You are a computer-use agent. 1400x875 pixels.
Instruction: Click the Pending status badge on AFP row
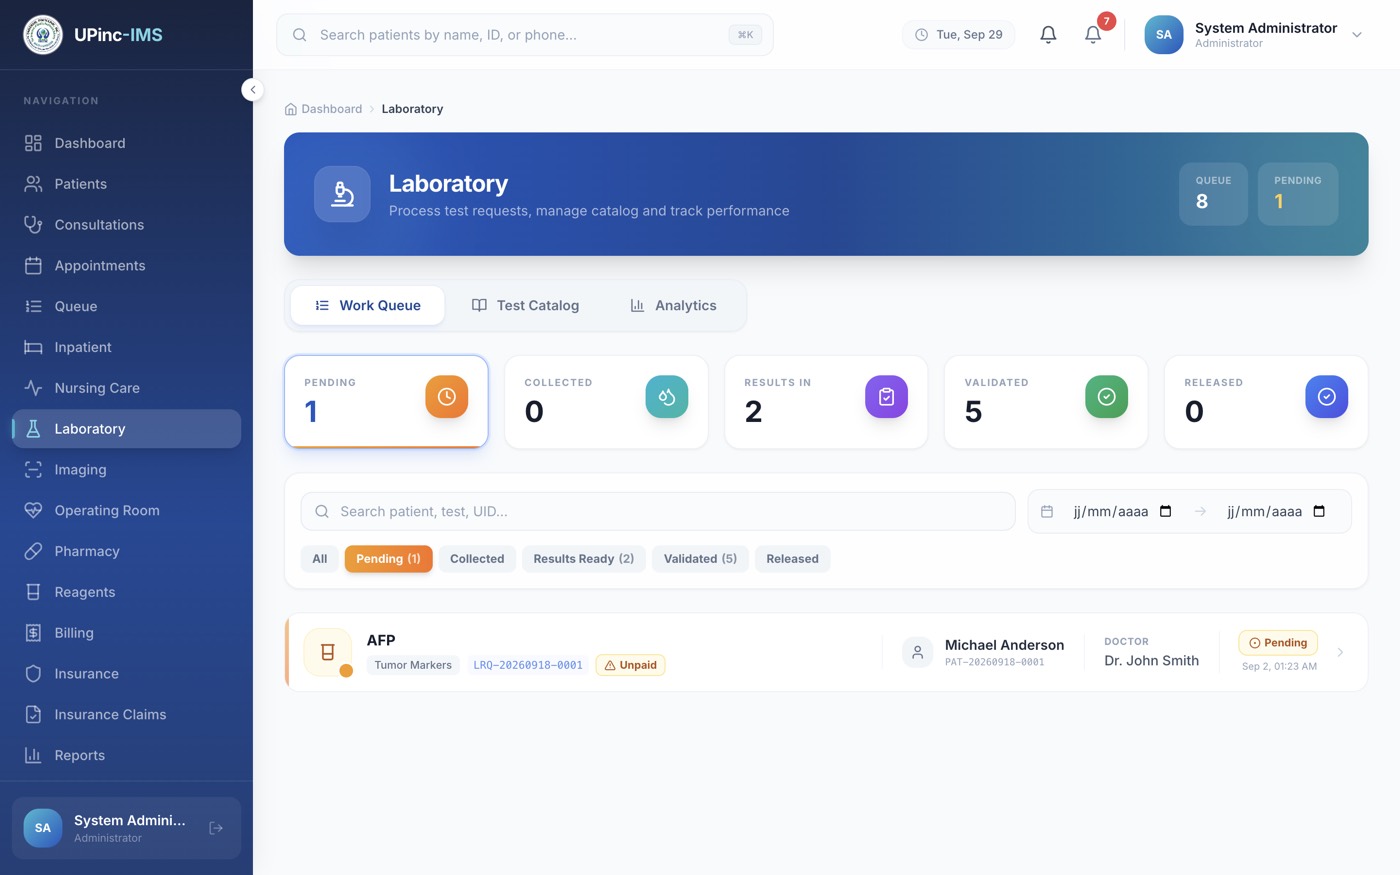pos(1278,643)
